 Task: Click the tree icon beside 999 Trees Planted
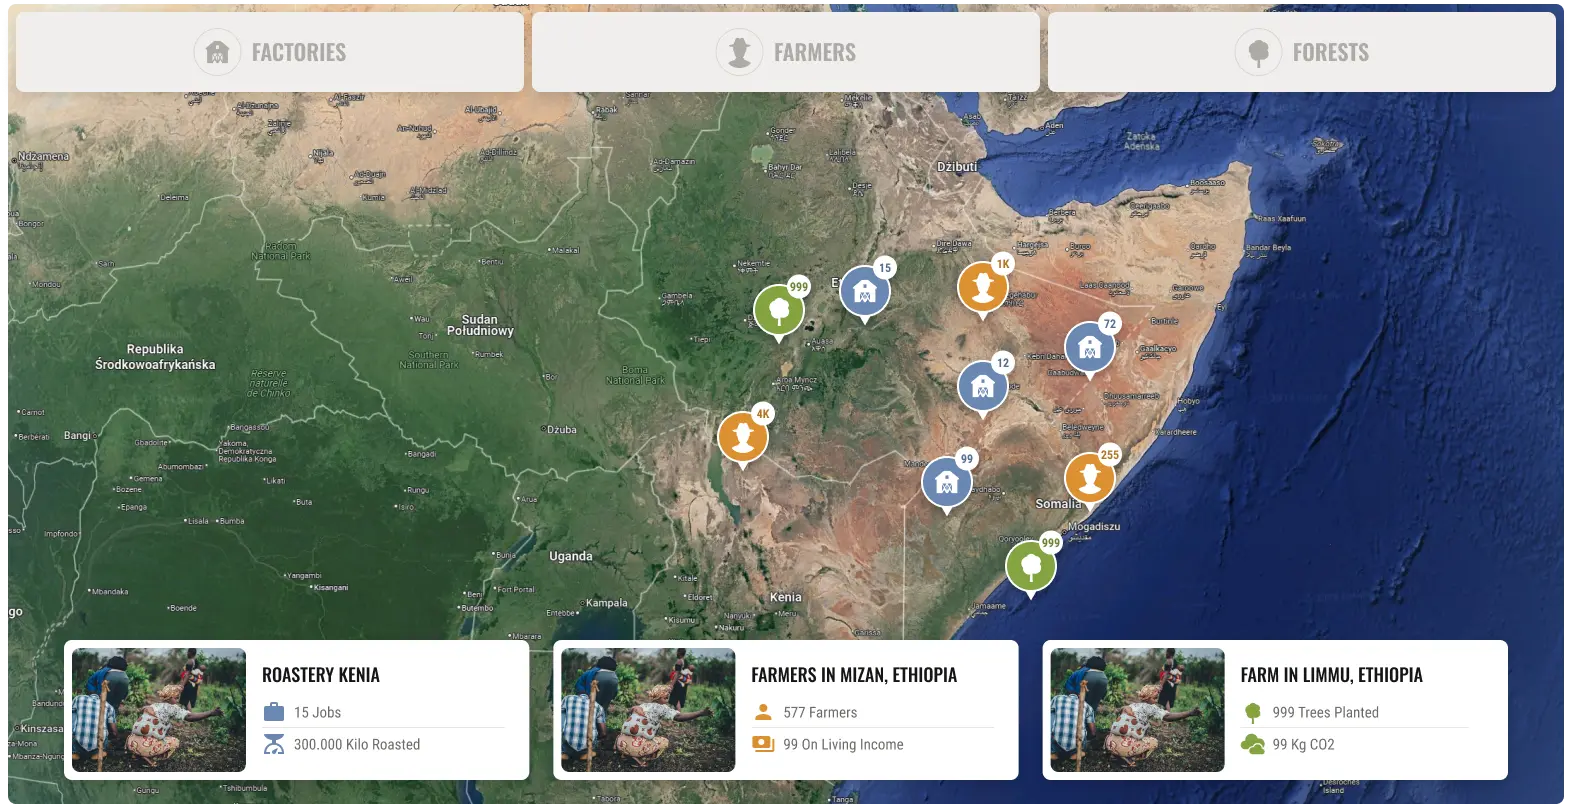[1252, 712]
